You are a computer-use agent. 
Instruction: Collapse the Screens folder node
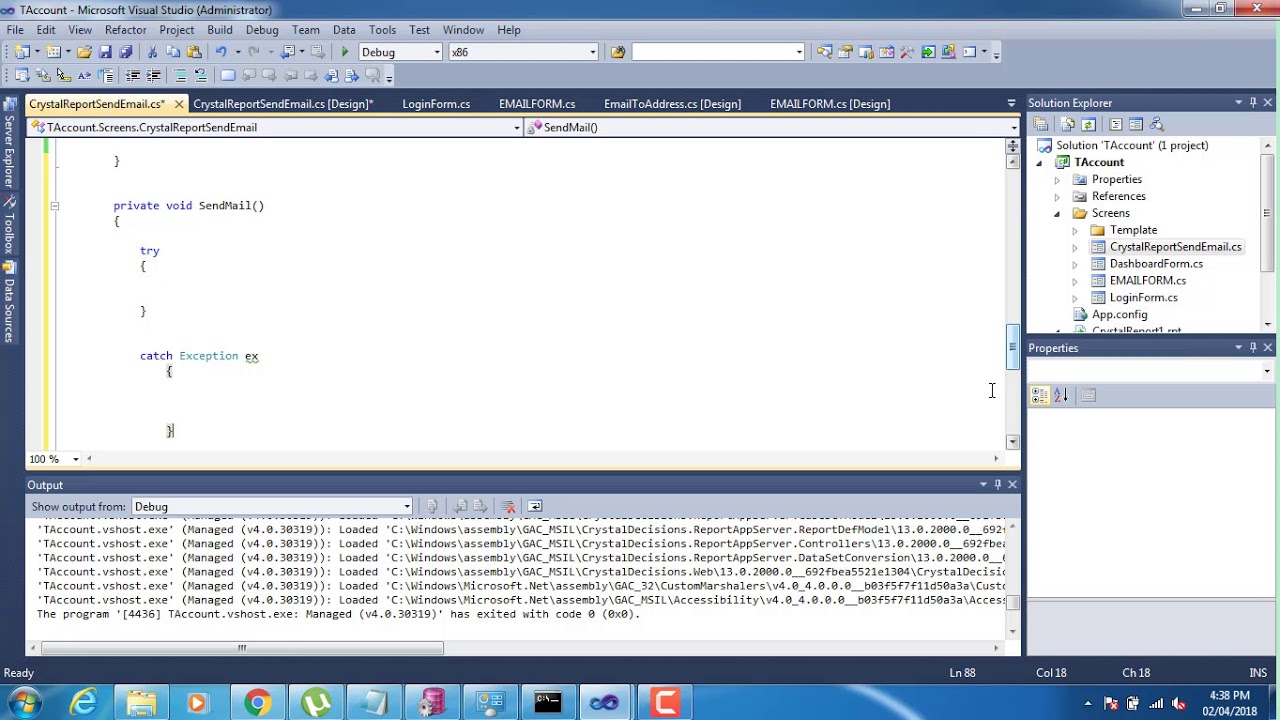[1057, 213]
